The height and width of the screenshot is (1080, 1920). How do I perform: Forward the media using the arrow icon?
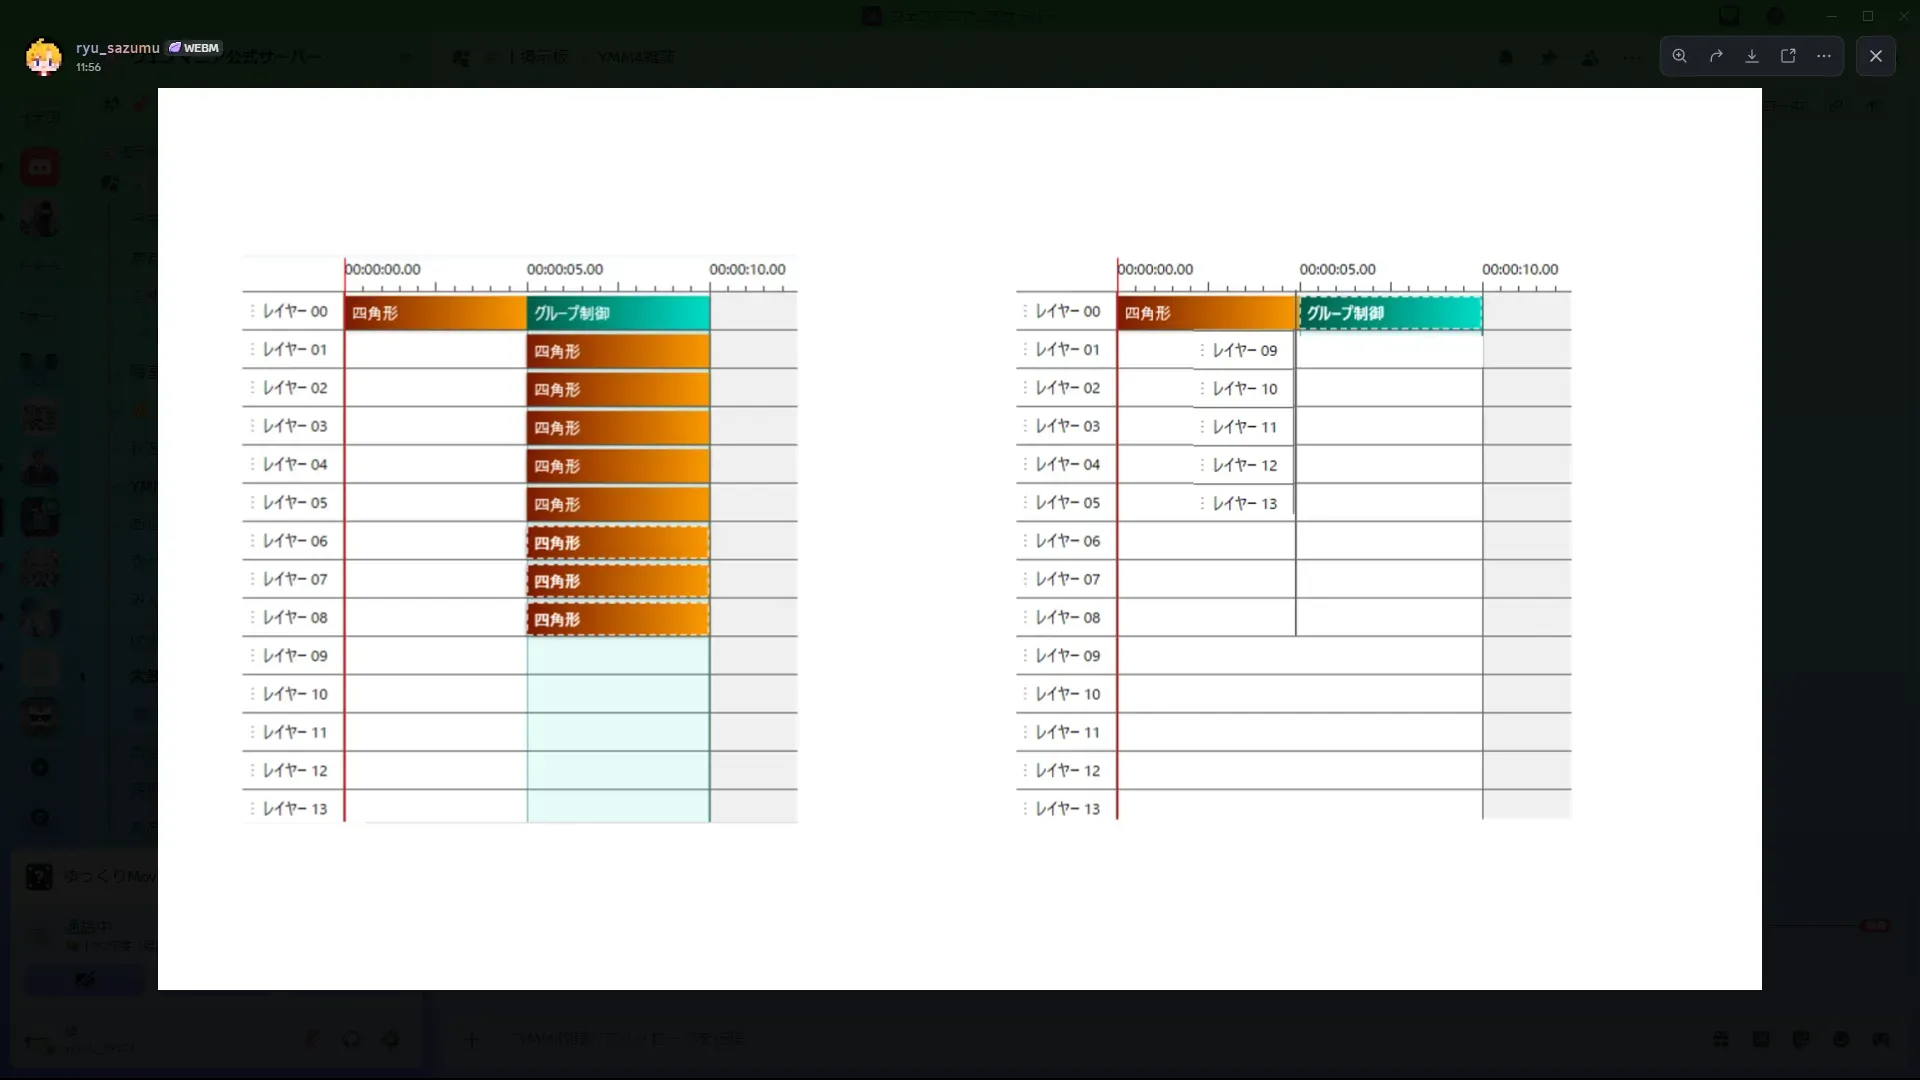tap(1716, 56)
